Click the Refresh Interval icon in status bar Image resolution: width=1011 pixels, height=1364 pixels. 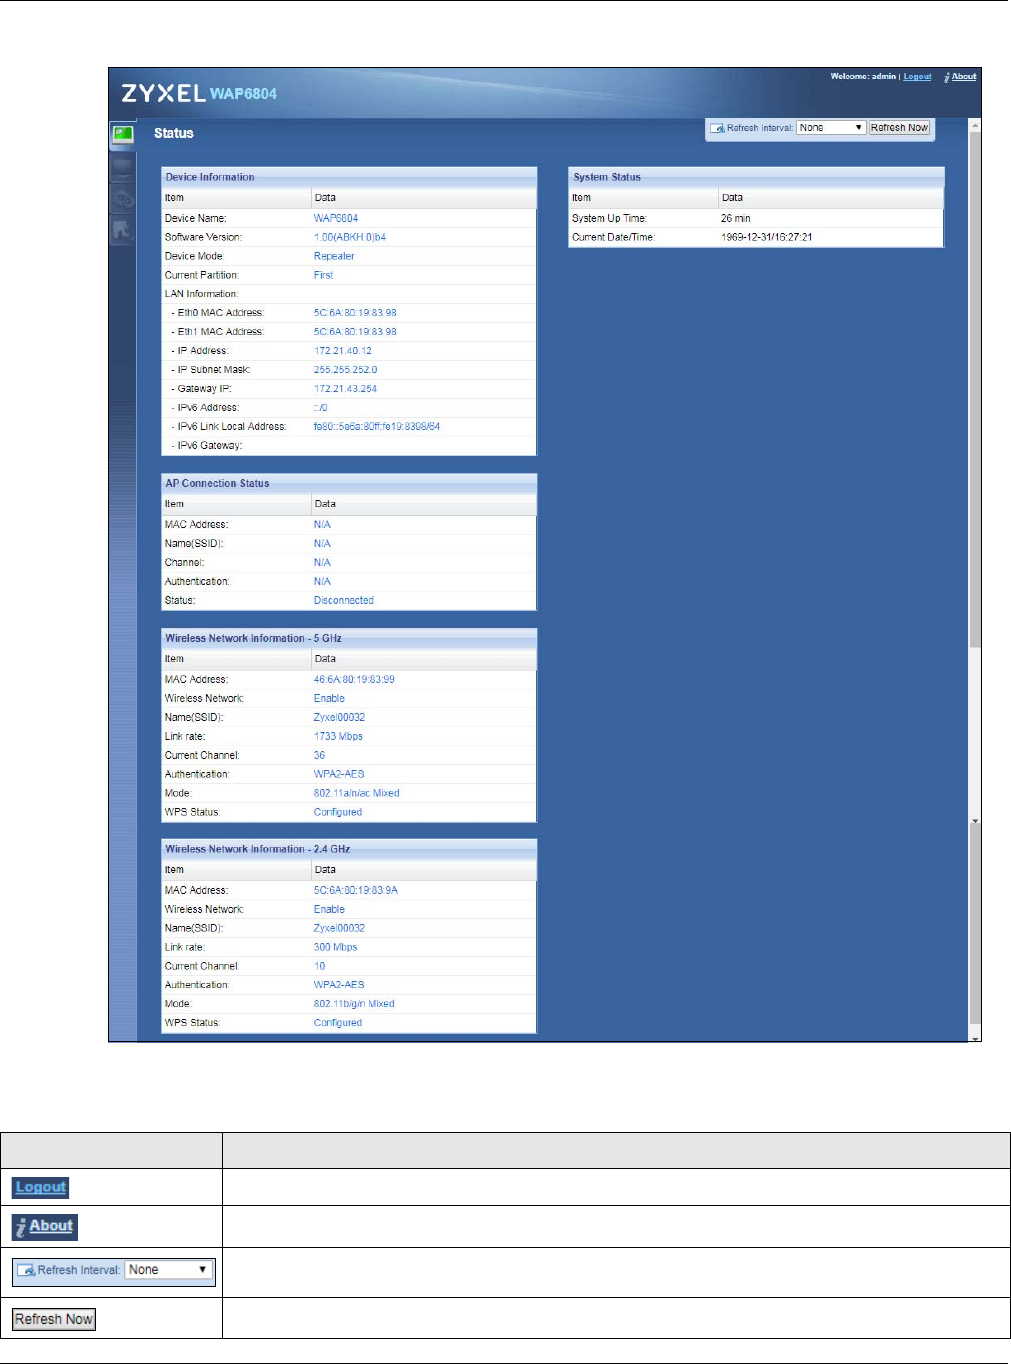tap(717, 128)
